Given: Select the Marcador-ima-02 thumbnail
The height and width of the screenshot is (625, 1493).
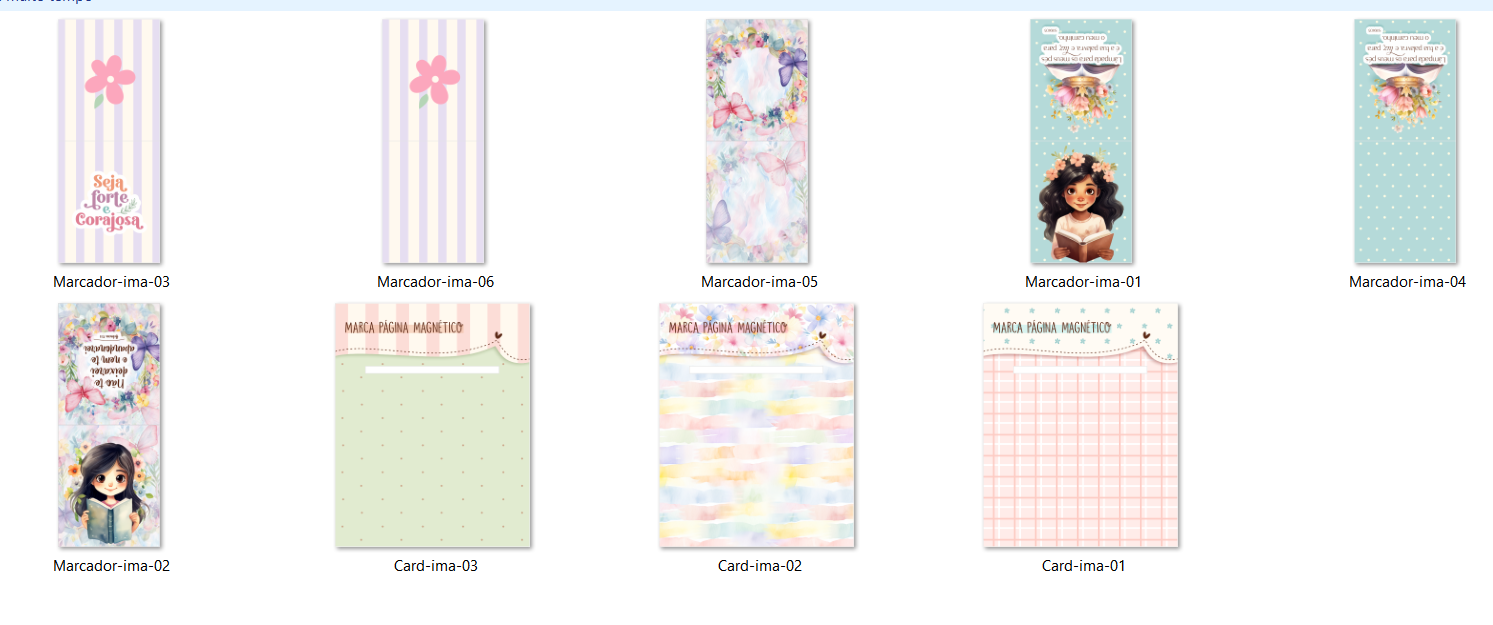Looking at the screenshot, I should click(x=110, y=425).
